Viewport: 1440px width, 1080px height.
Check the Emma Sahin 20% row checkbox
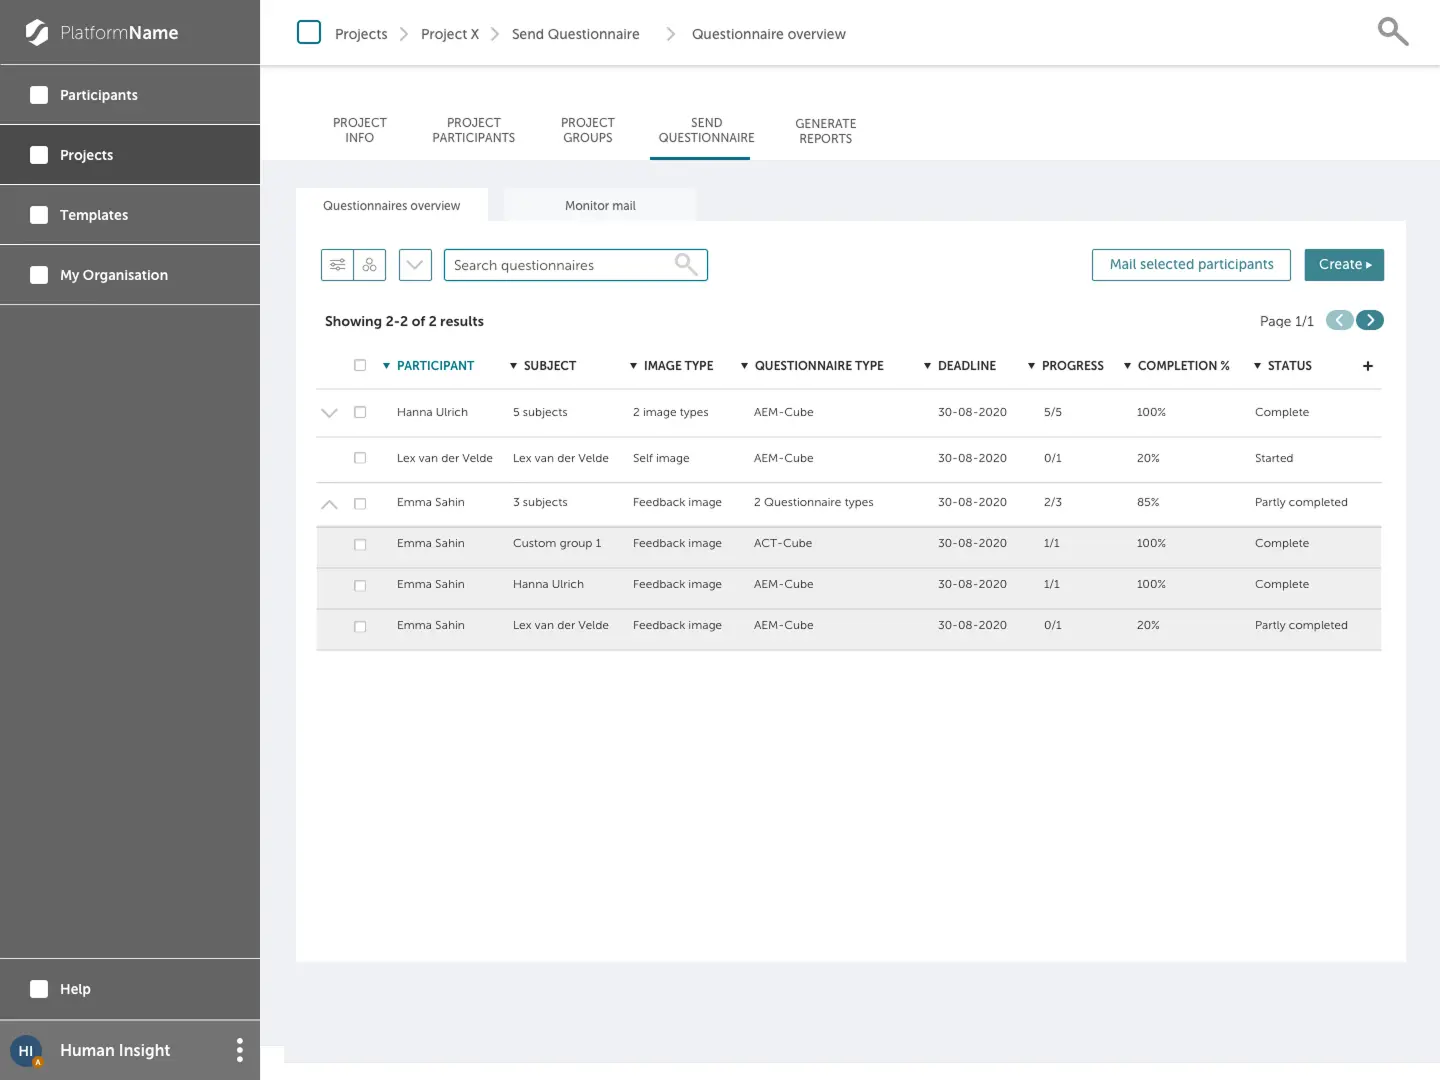(x=360, y=627)
